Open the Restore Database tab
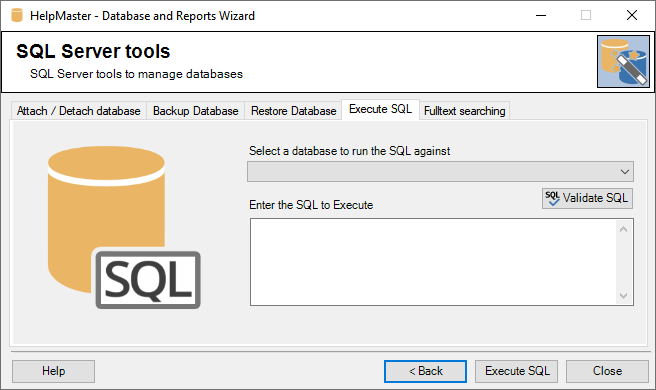The image size is (656, 390). point(293,111)
